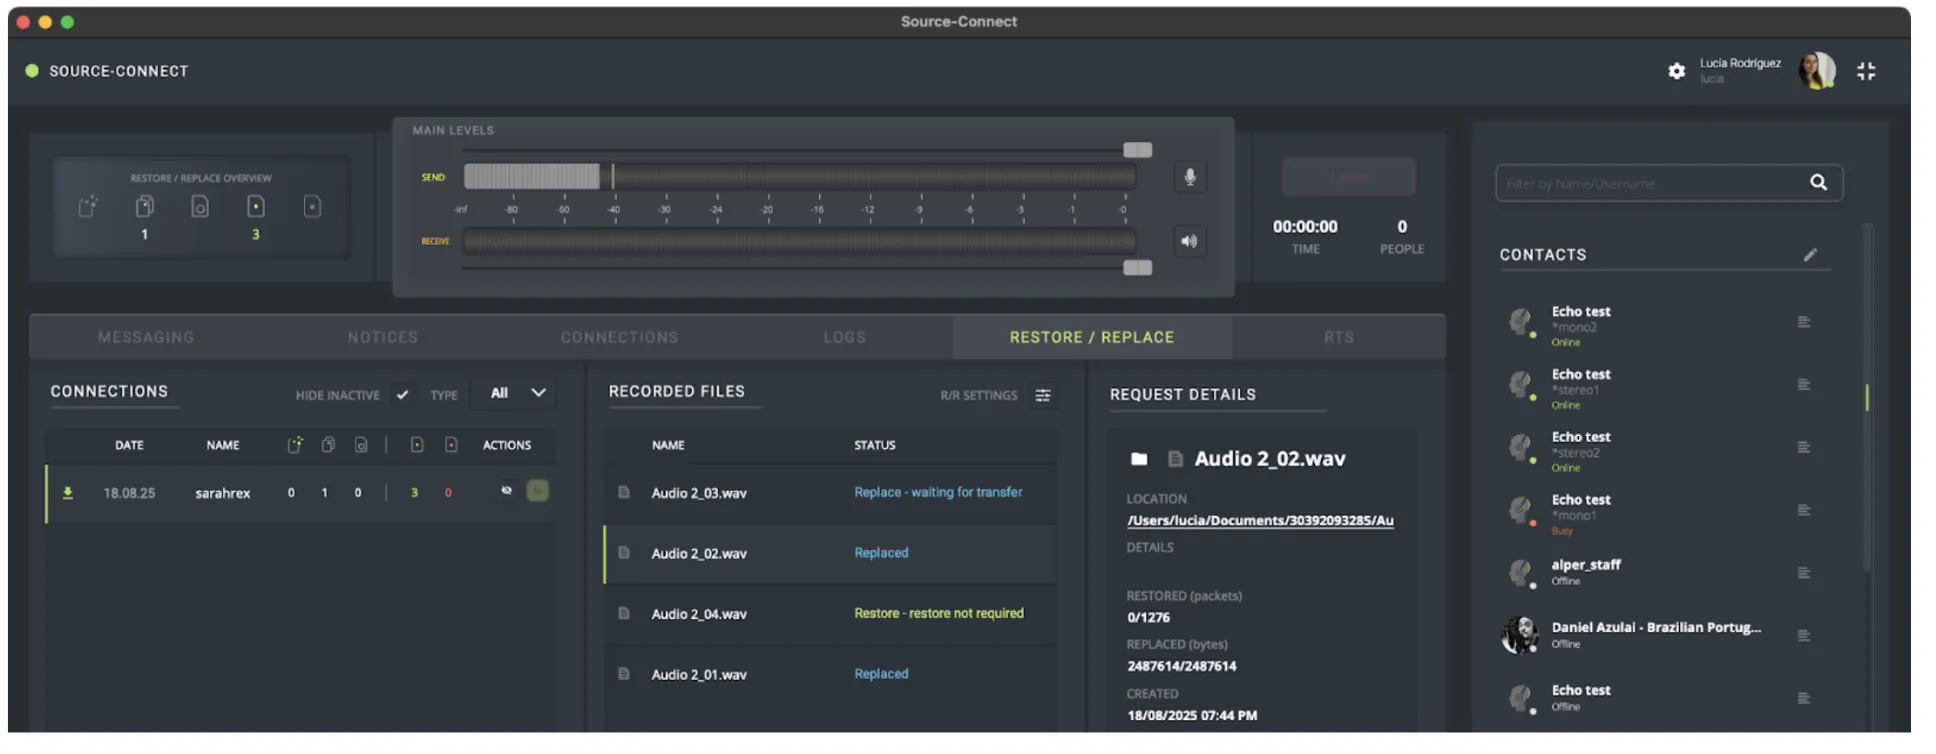Select recorded file Audio 2_02.wav

coord(830,554)
